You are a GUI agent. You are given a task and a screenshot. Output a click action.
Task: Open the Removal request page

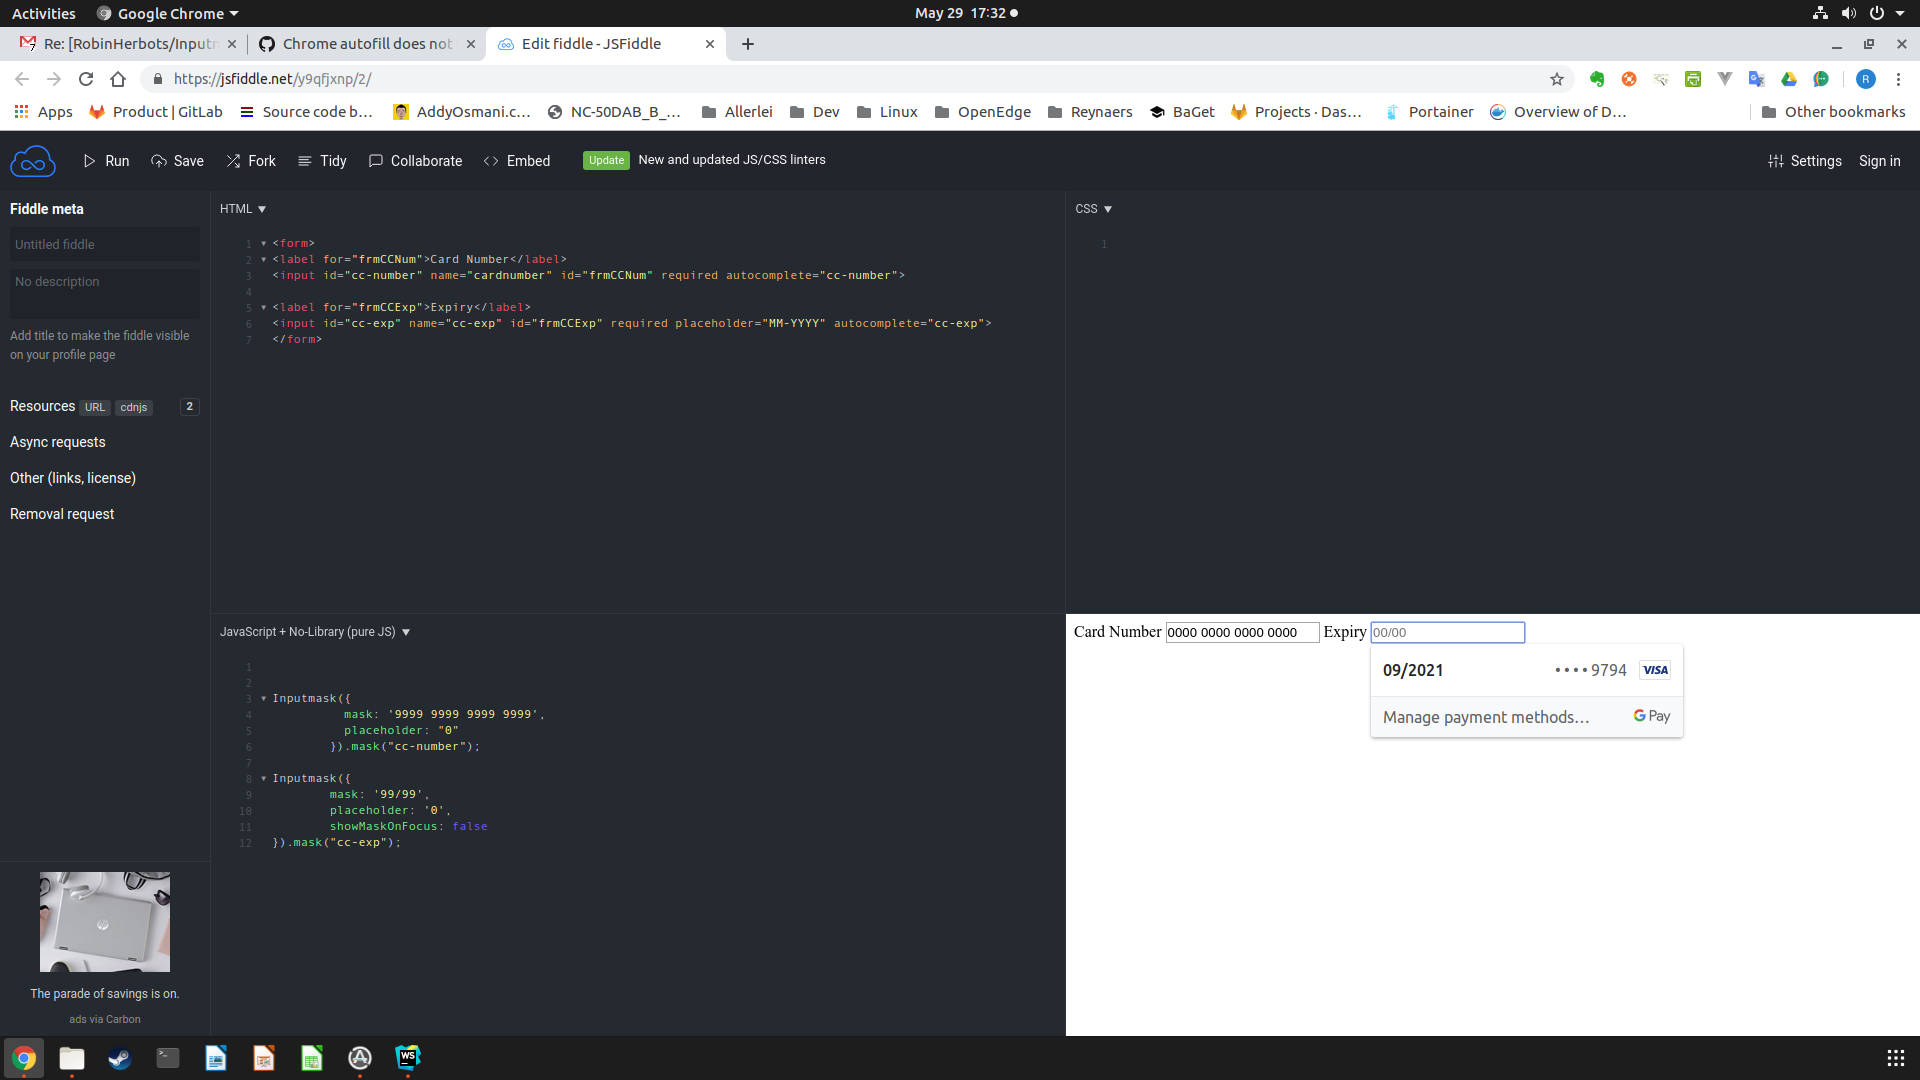point(61,513)
